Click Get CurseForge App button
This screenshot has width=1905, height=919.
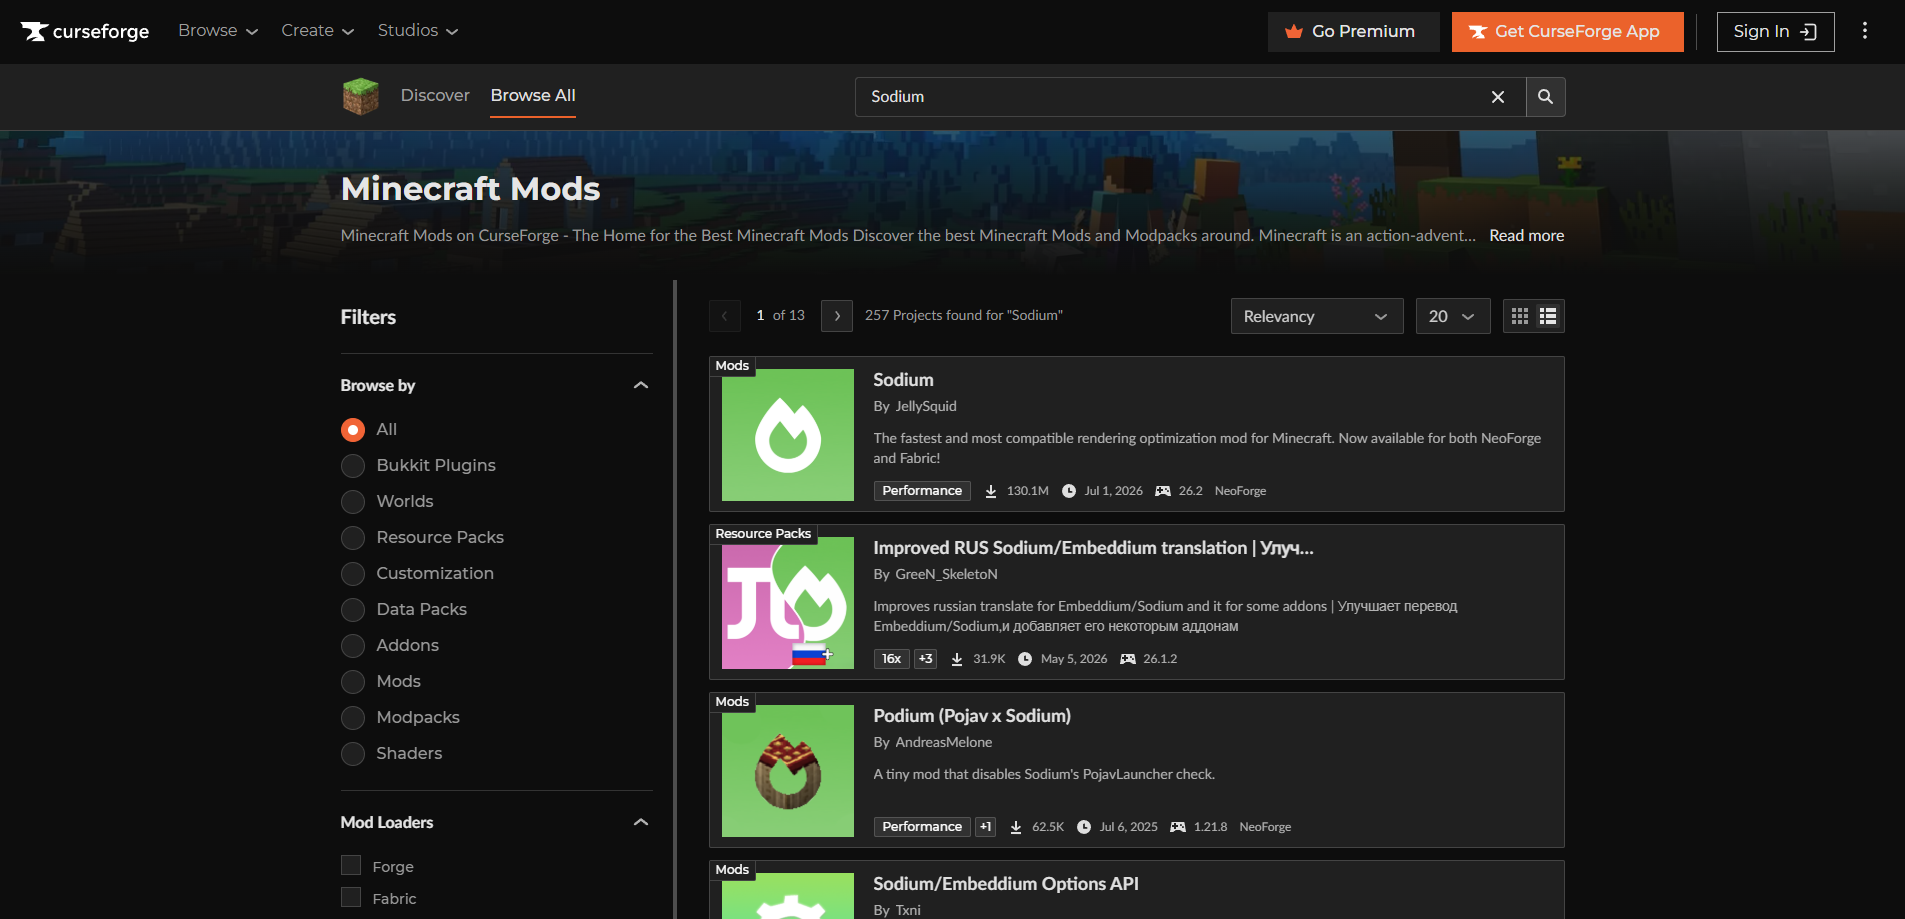(1568, 32)
